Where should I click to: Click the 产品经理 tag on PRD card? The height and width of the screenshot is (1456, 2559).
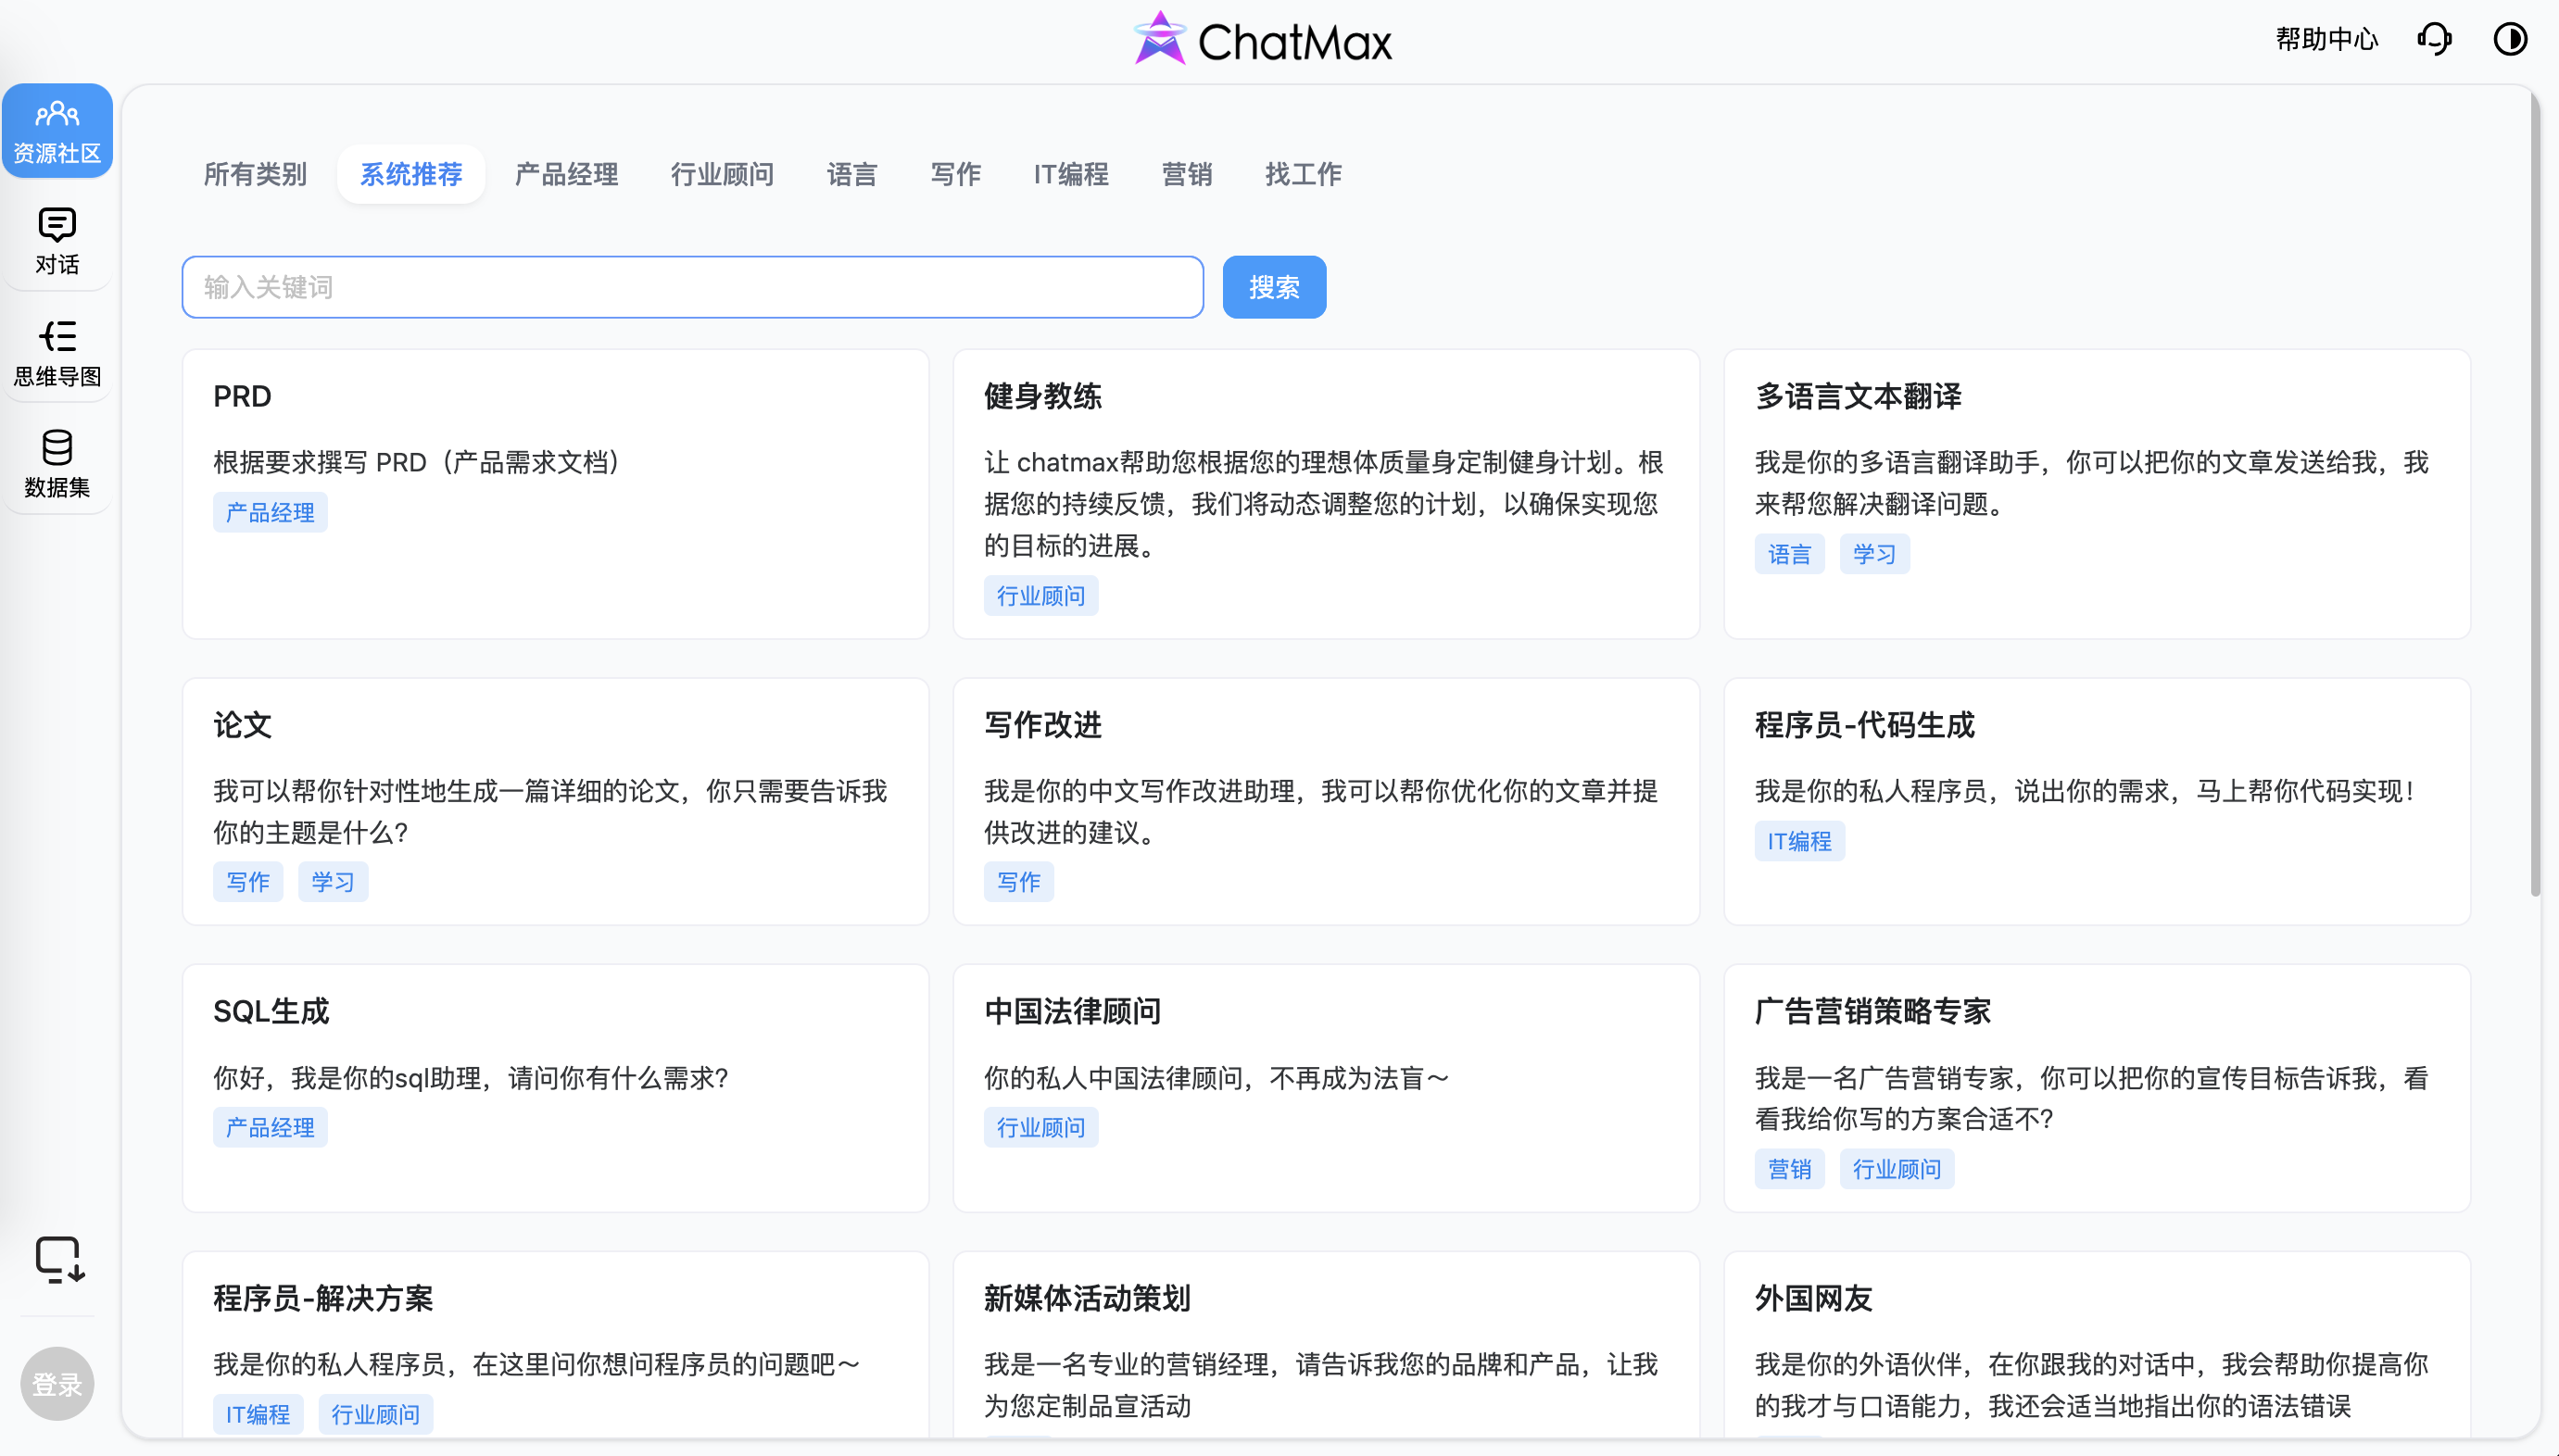click(x=270, y=512)
